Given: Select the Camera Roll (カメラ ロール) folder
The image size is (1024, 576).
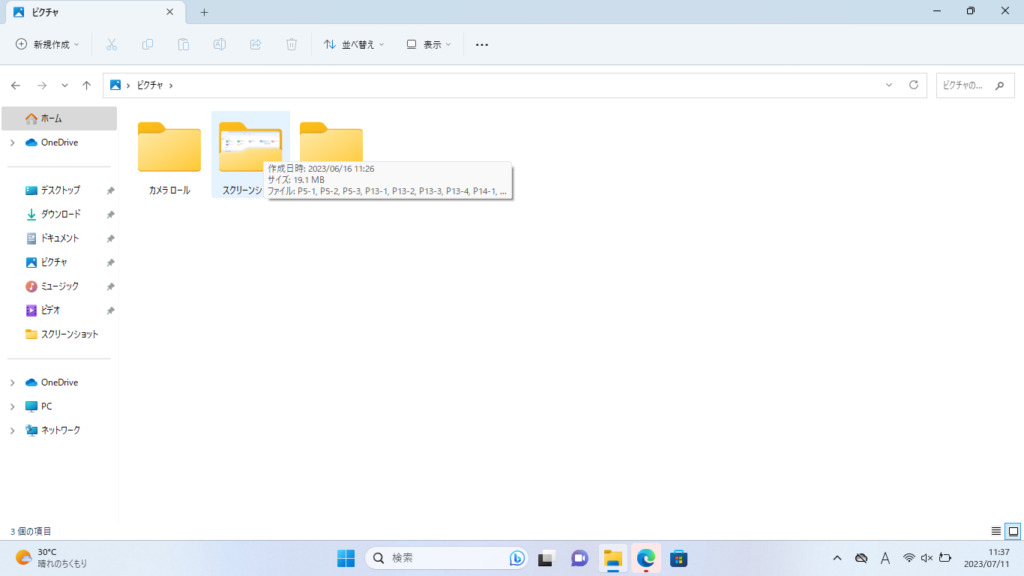Looking at the screenshot, I should (x=169, y=156).
